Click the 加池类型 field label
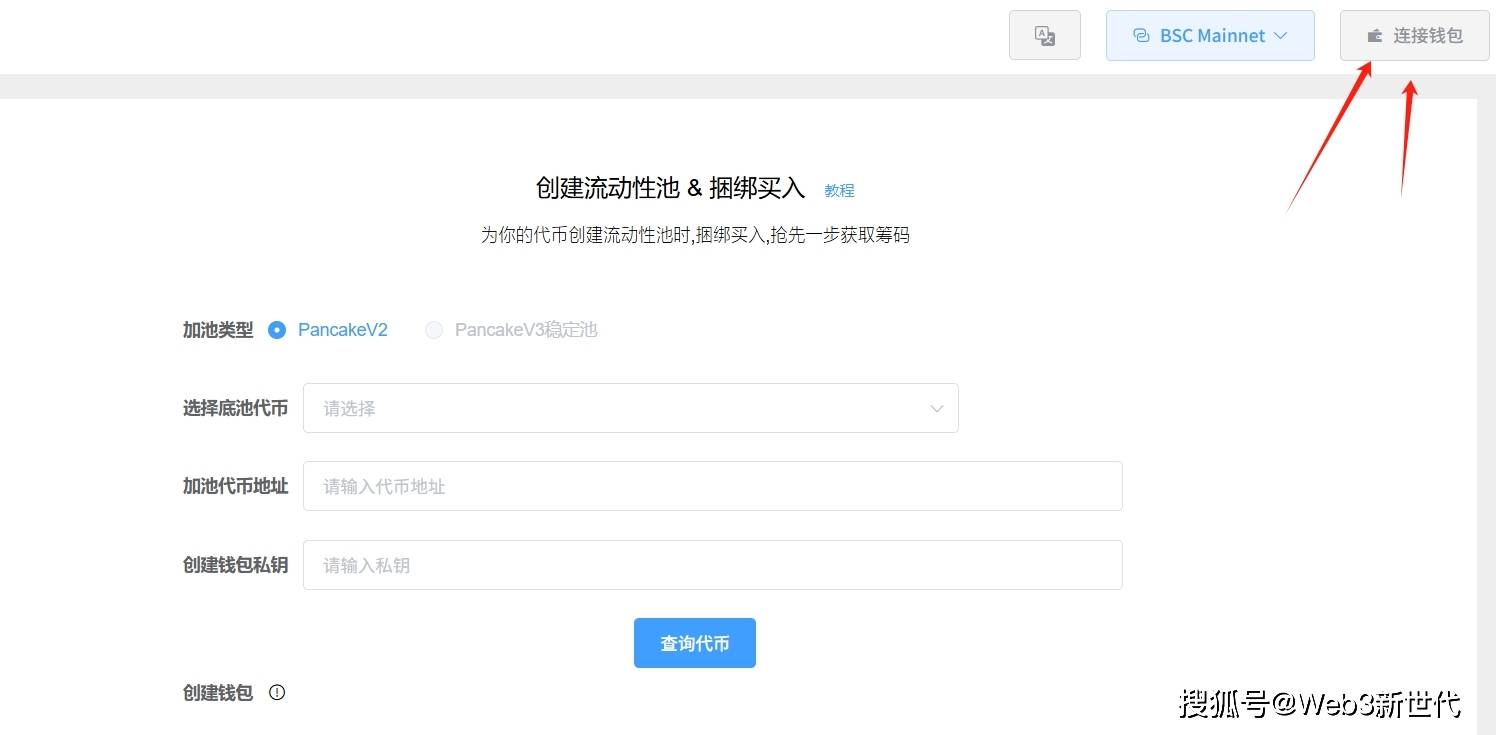Image resolution: width=1496 pixels, height=735 pixels. pyautogui.click(x=218, y=330)
